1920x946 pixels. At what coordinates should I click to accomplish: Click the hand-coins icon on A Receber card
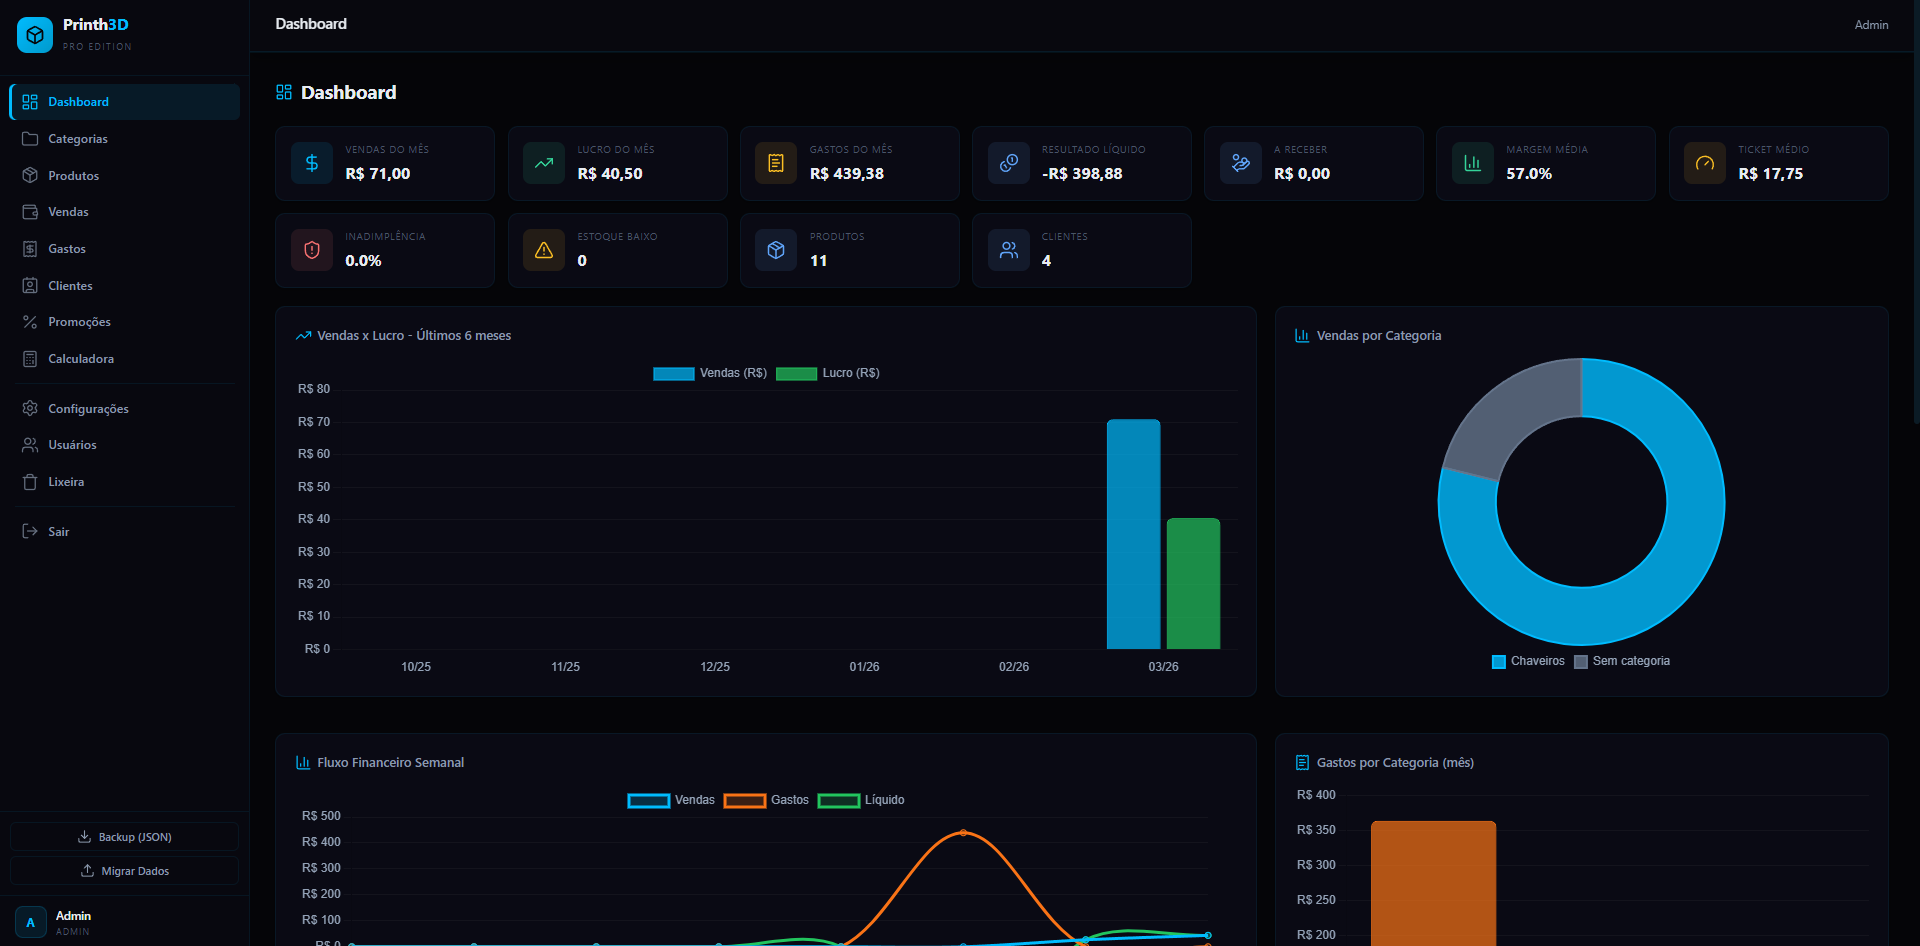(x=1241, y=163)
